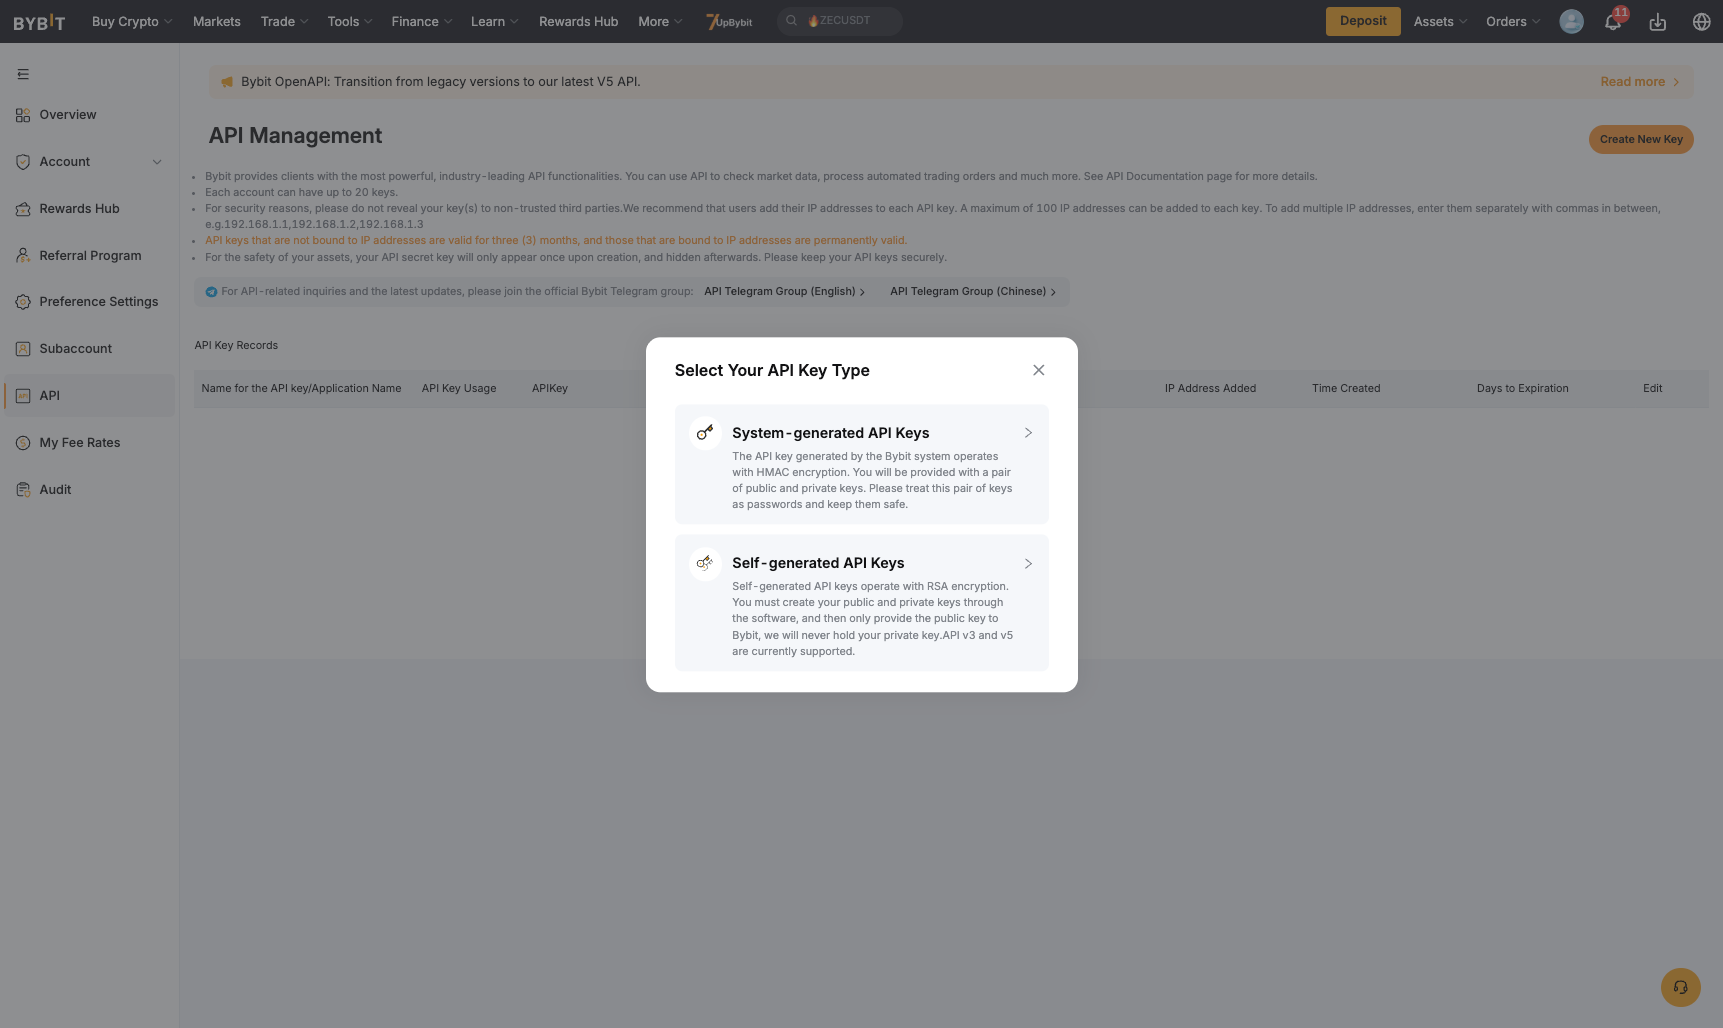Open the notifications bell with 11 alerts
Image resolution: width=1723 pixels, height=1028 pixels.
click(1612, 21)
